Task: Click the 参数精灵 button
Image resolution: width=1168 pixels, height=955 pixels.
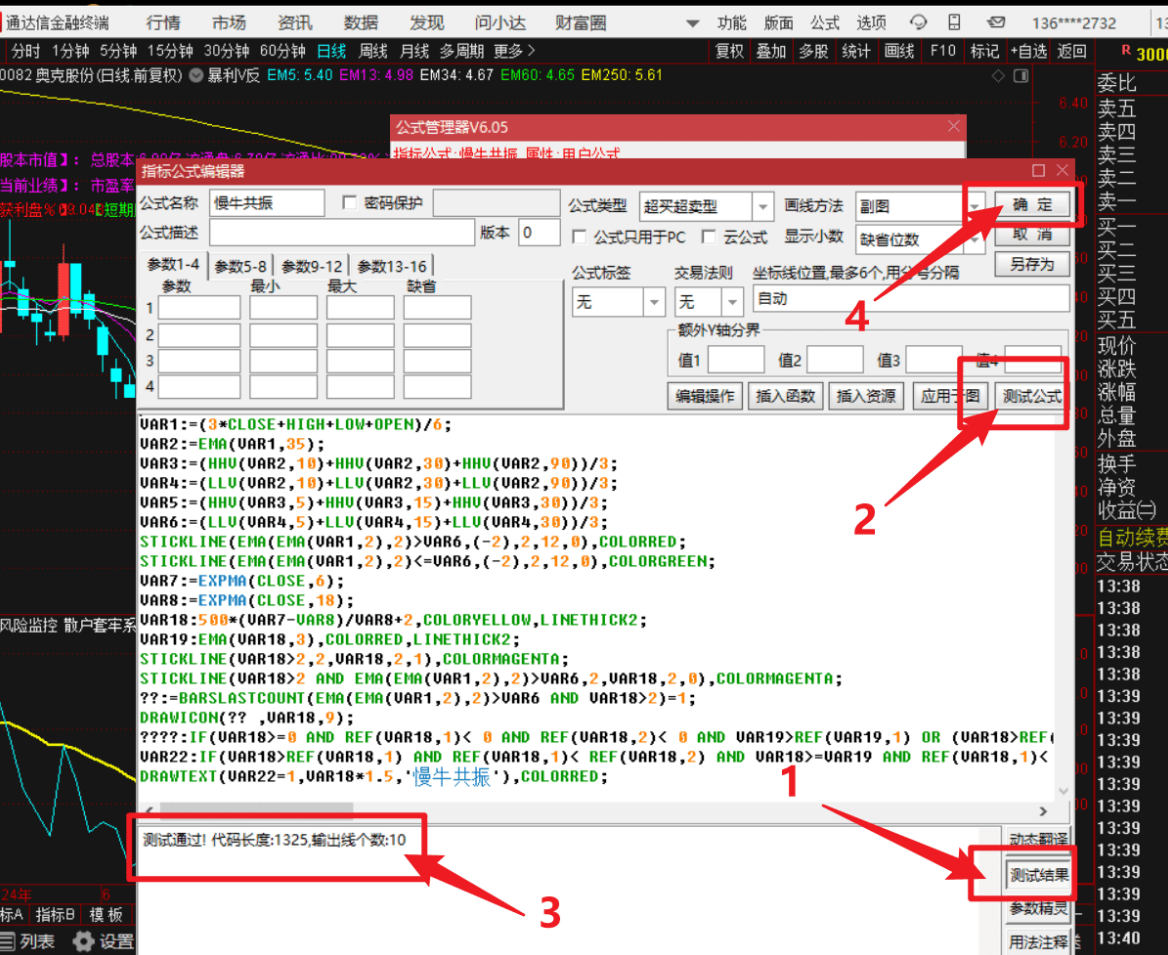Action: coord(1038,909)
